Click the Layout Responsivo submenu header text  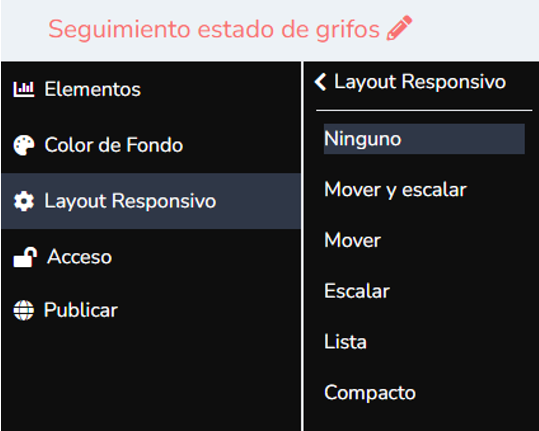[x=420, y=82]
